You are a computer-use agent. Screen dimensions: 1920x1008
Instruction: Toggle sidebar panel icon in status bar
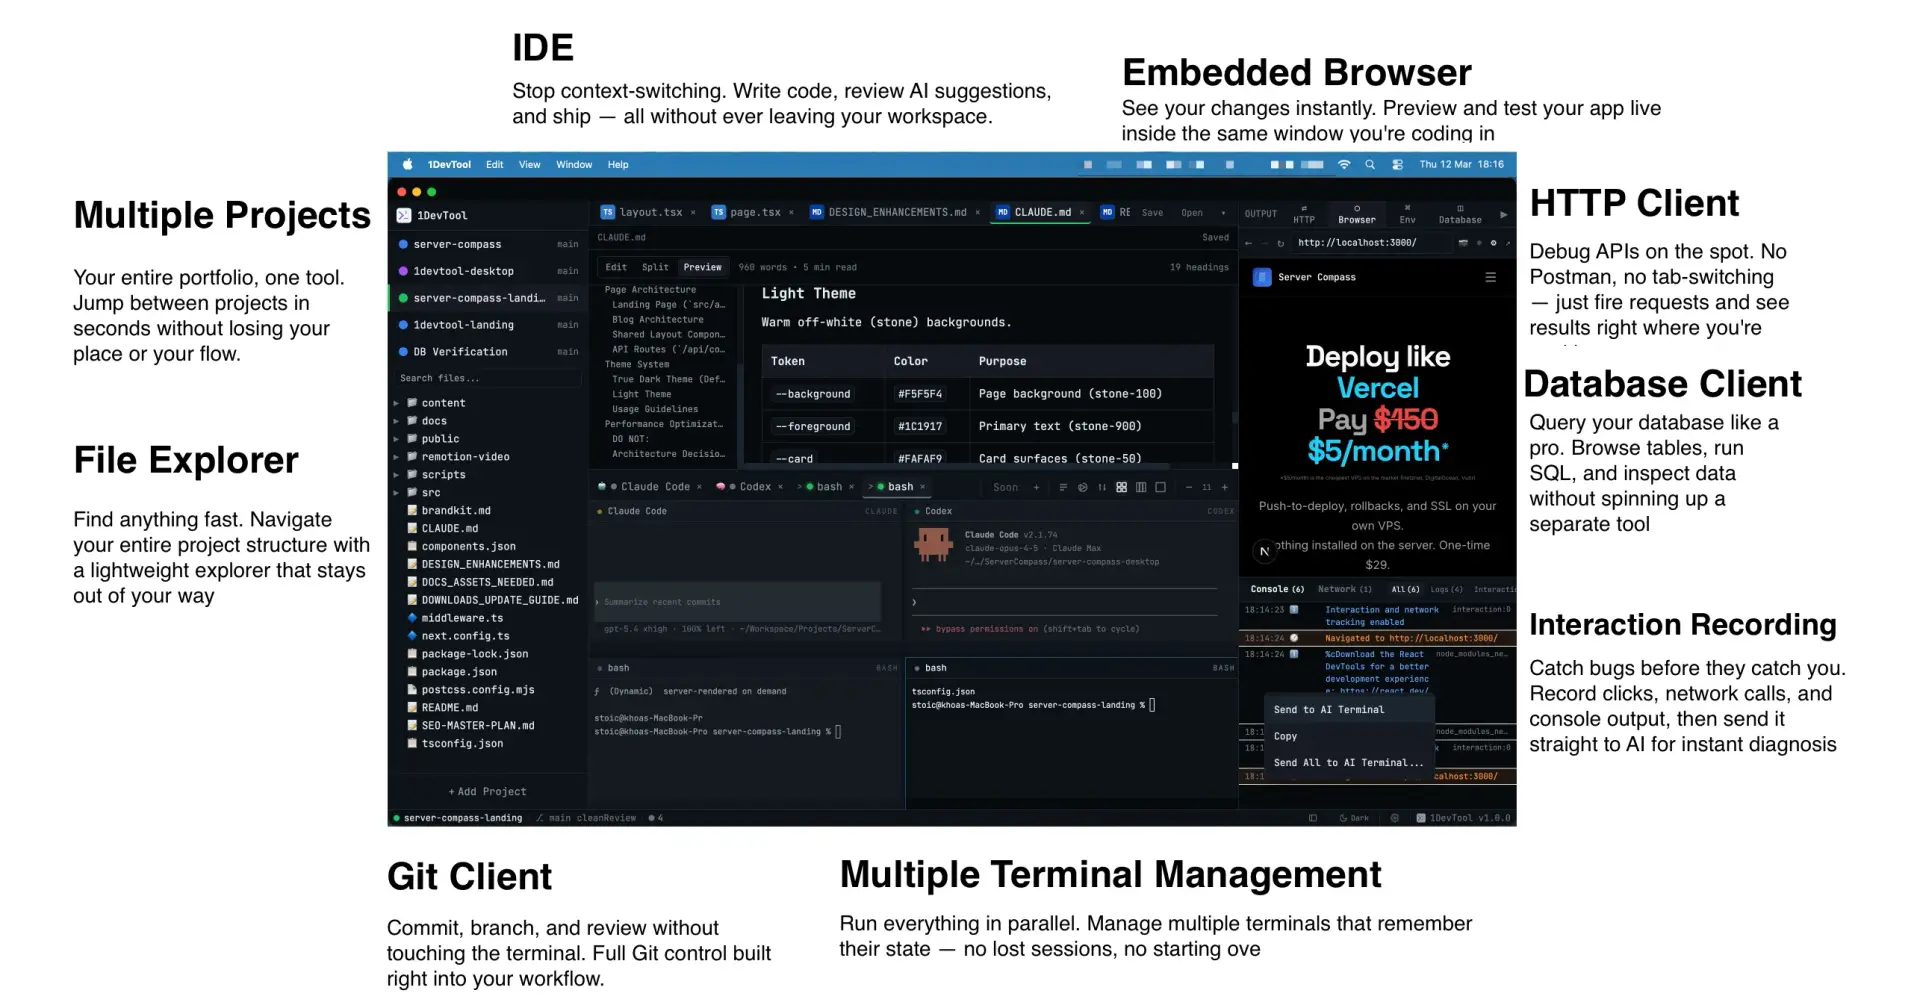click(x=1313, y=818)
